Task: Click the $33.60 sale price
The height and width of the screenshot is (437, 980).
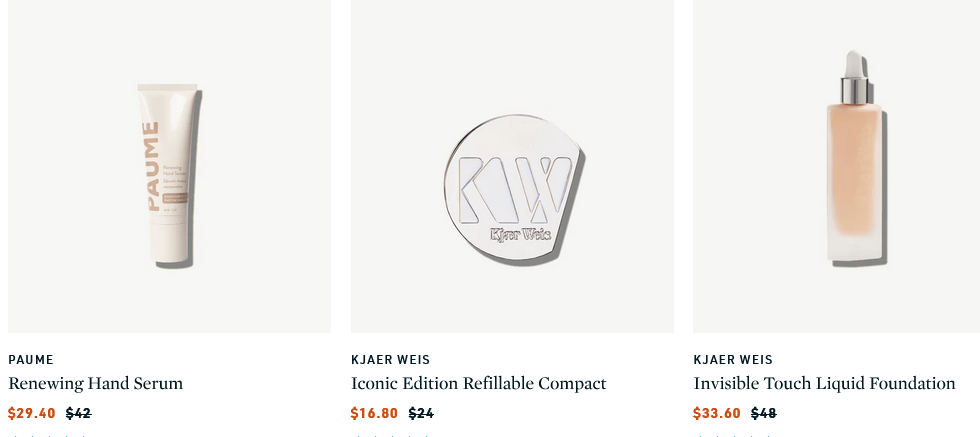Action: (717, 413)
